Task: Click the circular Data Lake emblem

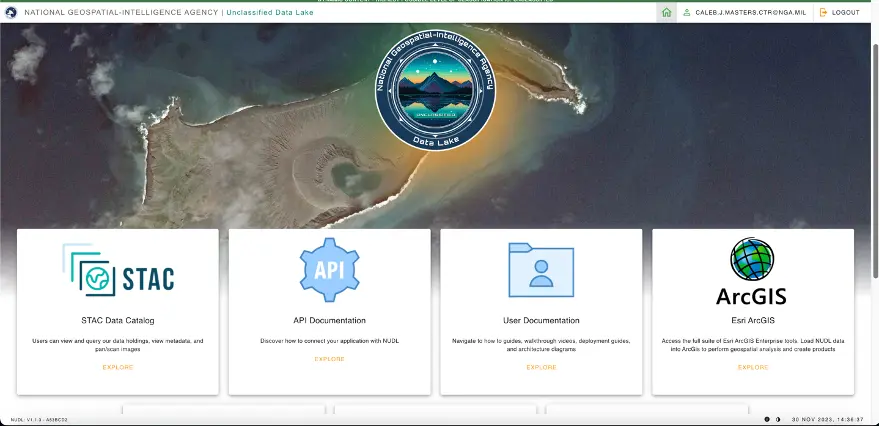Action: pos(434,98)
